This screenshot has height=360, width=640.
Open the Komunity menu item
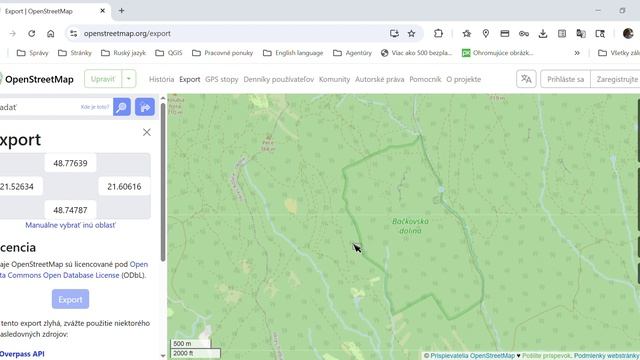tap(334, 79)
